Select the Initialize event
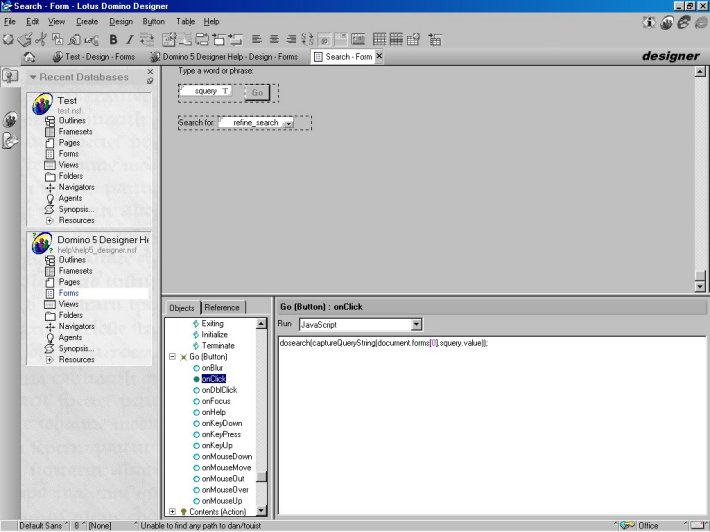Screen dimensions: 710x532 214,335
